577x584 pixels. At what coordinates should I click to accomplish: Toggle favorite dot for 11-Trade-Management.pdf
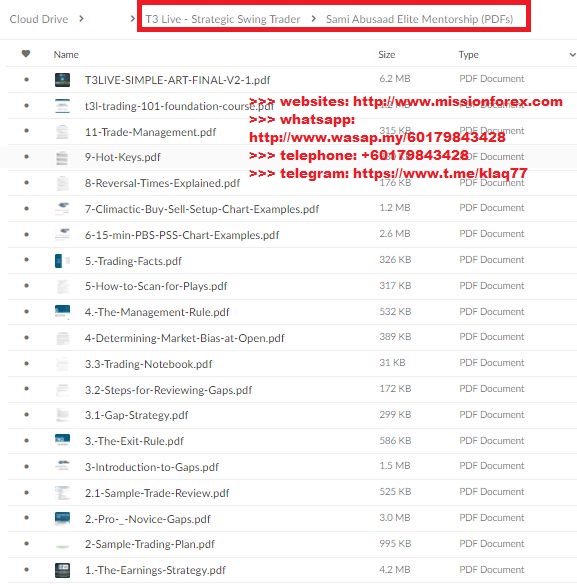26,131
